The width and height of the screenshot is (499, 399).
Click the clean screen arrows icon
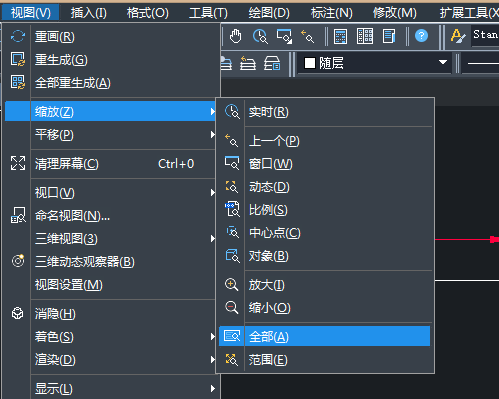point(18,163)
